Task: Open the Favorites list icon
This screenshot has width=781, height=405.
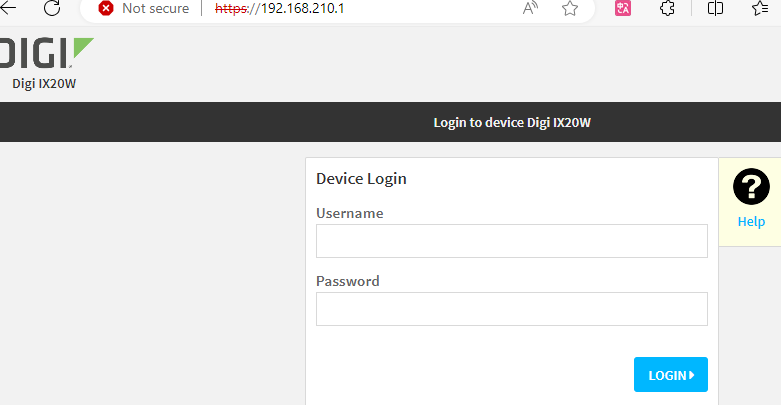Action: point(760,8)
